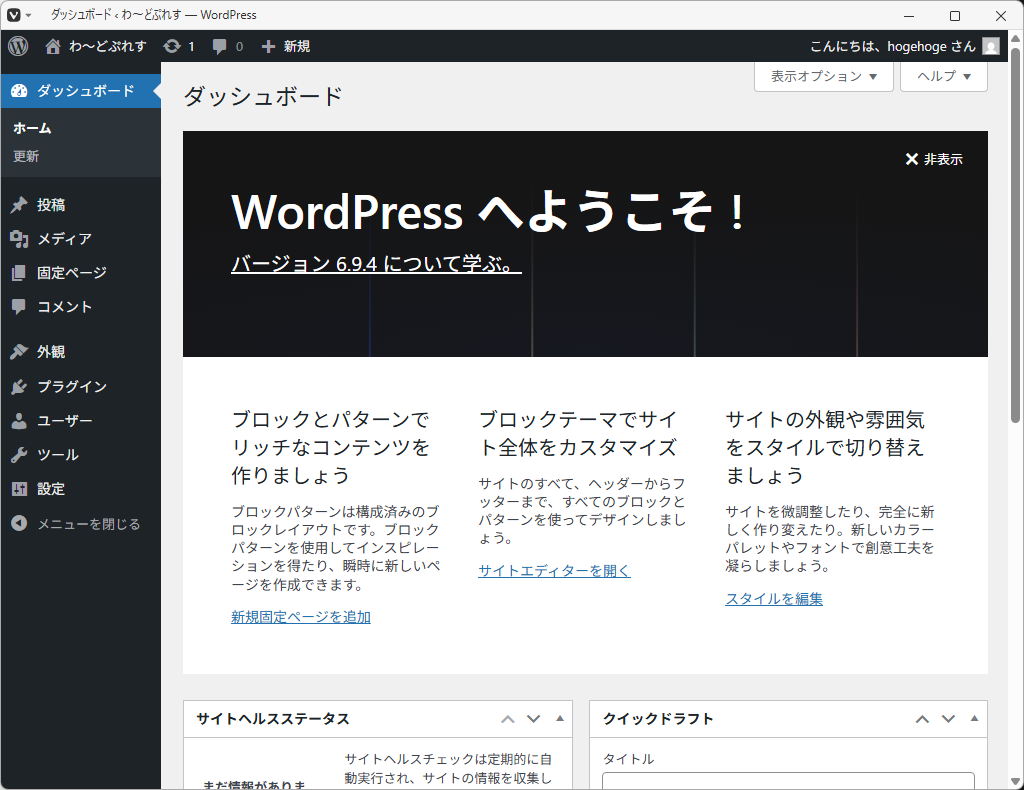Select the 更新 submenu item
The image size is (1024, 790).
tap(26, 157)
